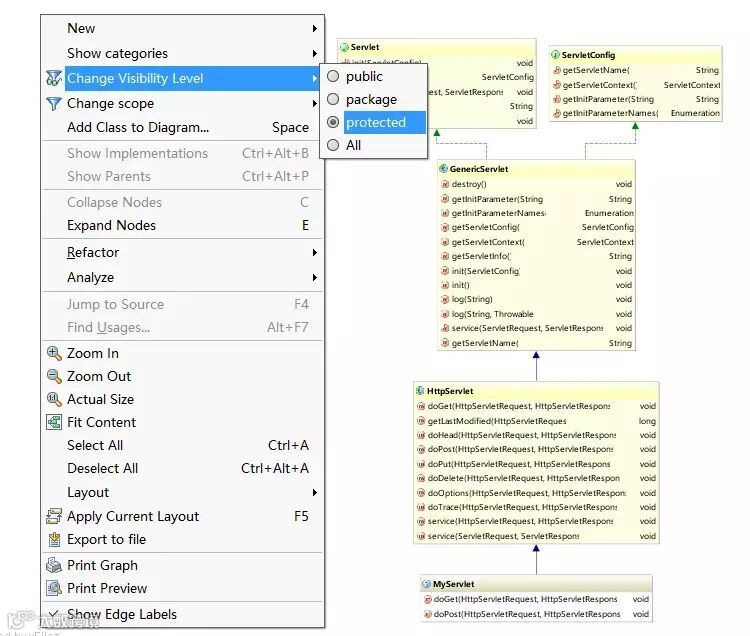Click the Zoom In magnifier icon

click(x=54, y=353)
